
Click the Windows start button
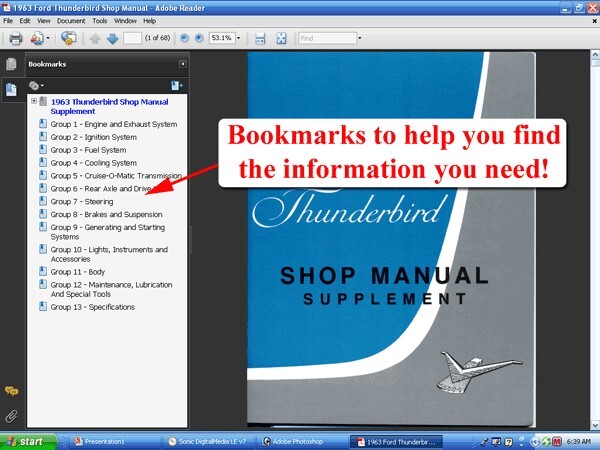(28, 442)
